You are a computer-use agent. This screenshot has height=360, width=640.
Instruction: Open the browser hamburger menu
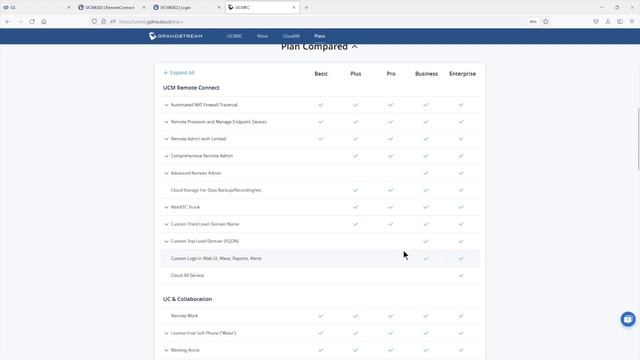coord(632,22)
